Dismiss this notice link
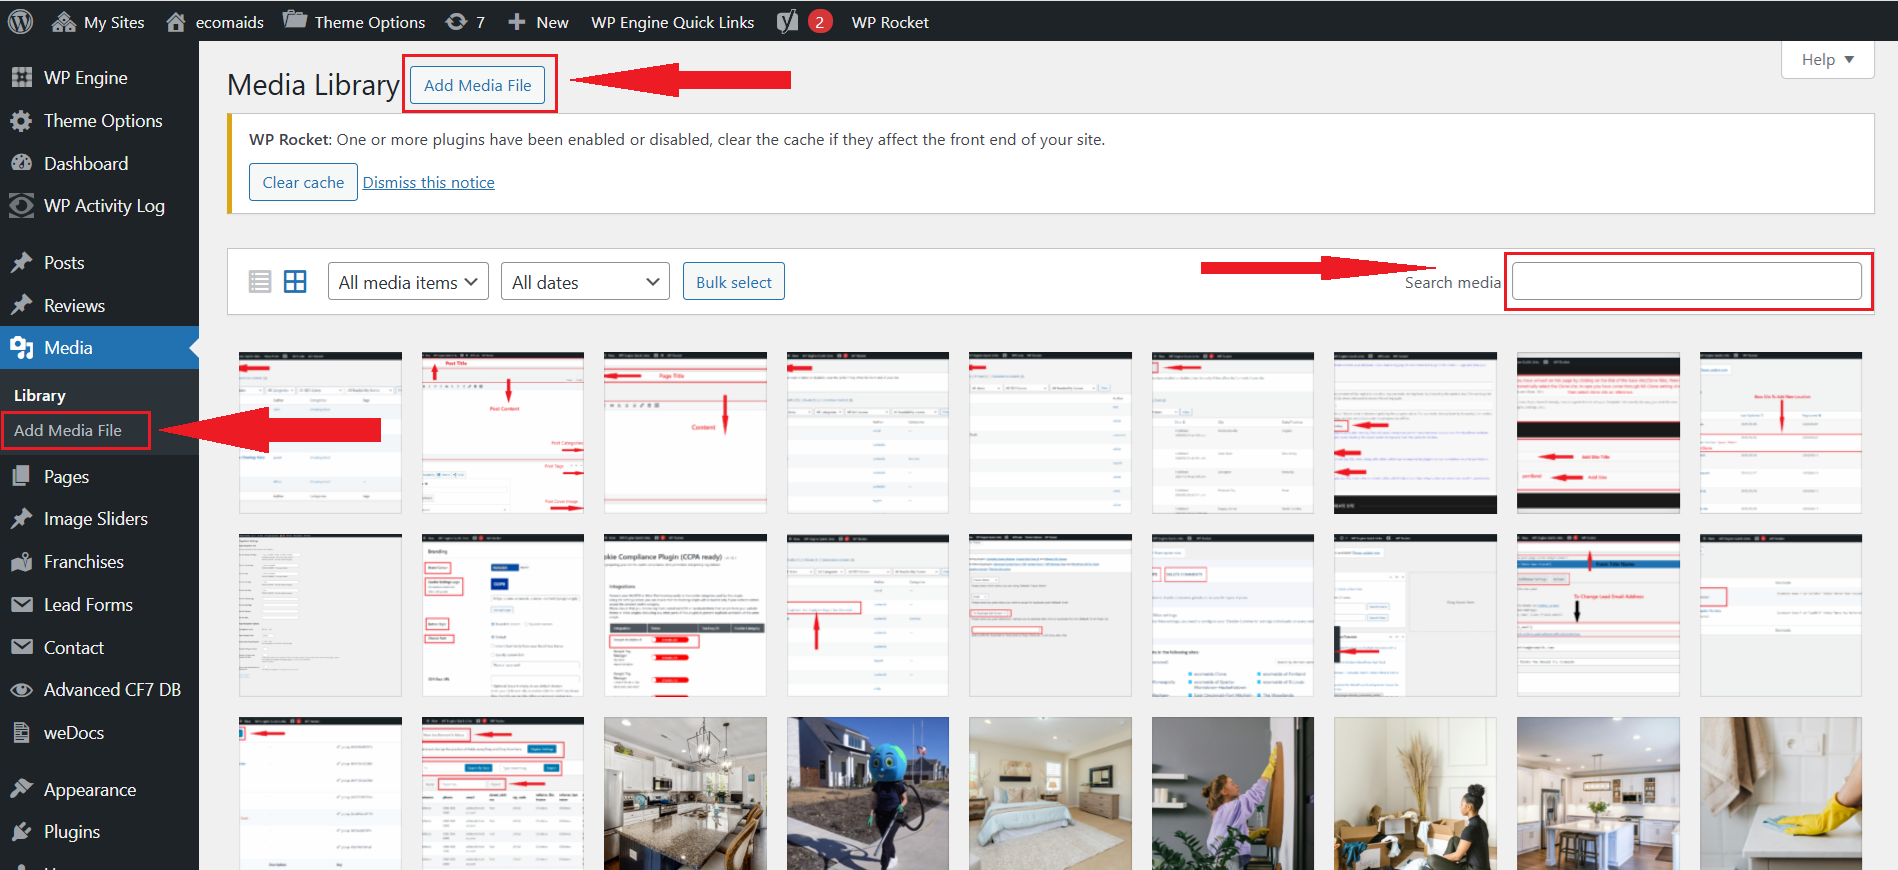The image size is (1898, 870). pos(428,182)
